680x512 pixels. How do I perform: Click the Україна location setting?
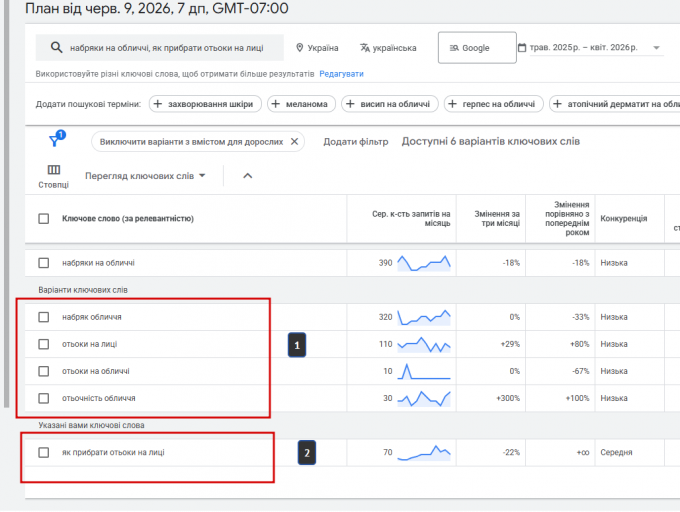point(317,48)
